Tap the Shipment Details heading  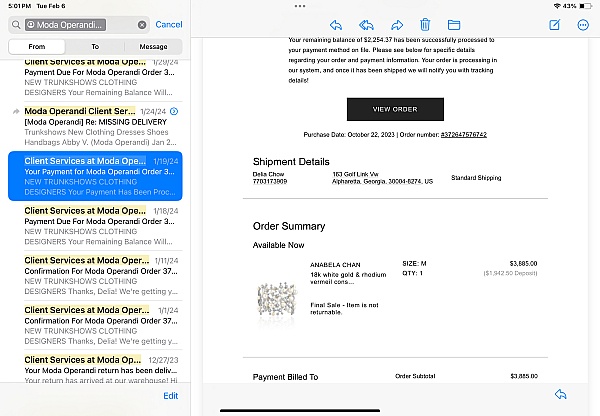click(291, 162)
